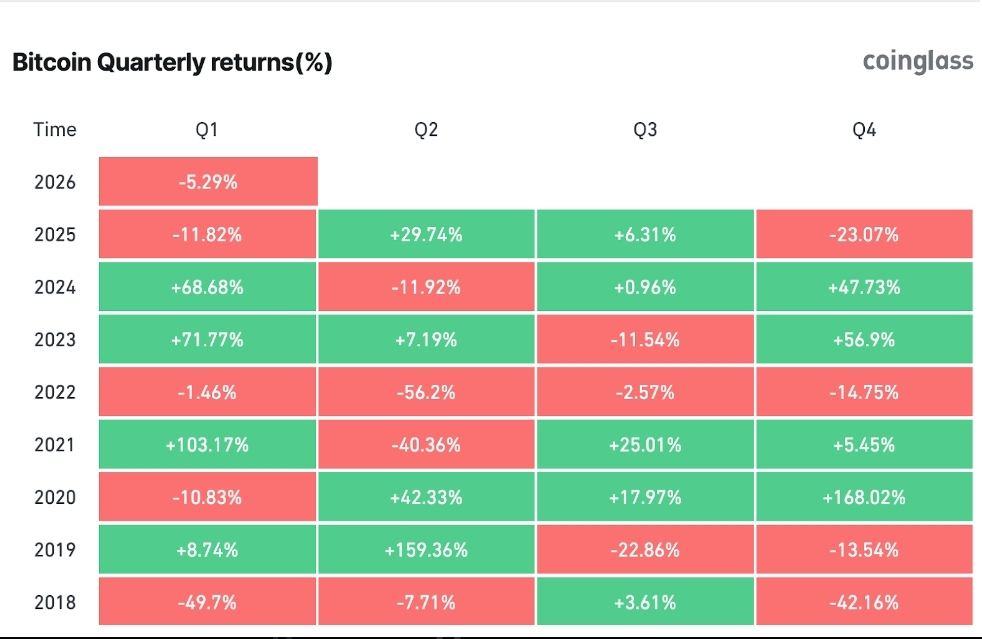Click the +168.02% cell in 2020
The height and width of the screenshot is (639, 982).
point(864,497)
